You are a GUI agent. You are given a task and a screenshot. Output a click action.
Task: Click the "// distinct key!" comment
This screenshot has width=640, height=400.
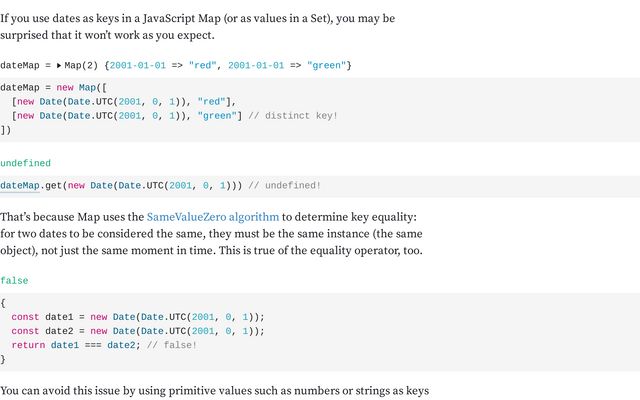point(293,116)
